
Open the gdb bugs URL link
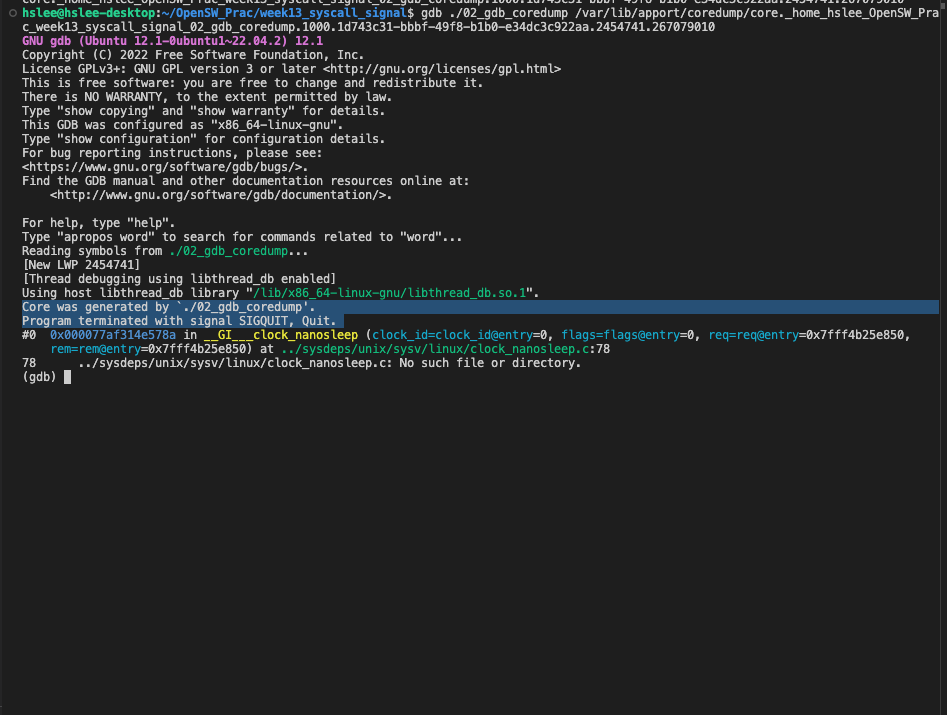162,167
